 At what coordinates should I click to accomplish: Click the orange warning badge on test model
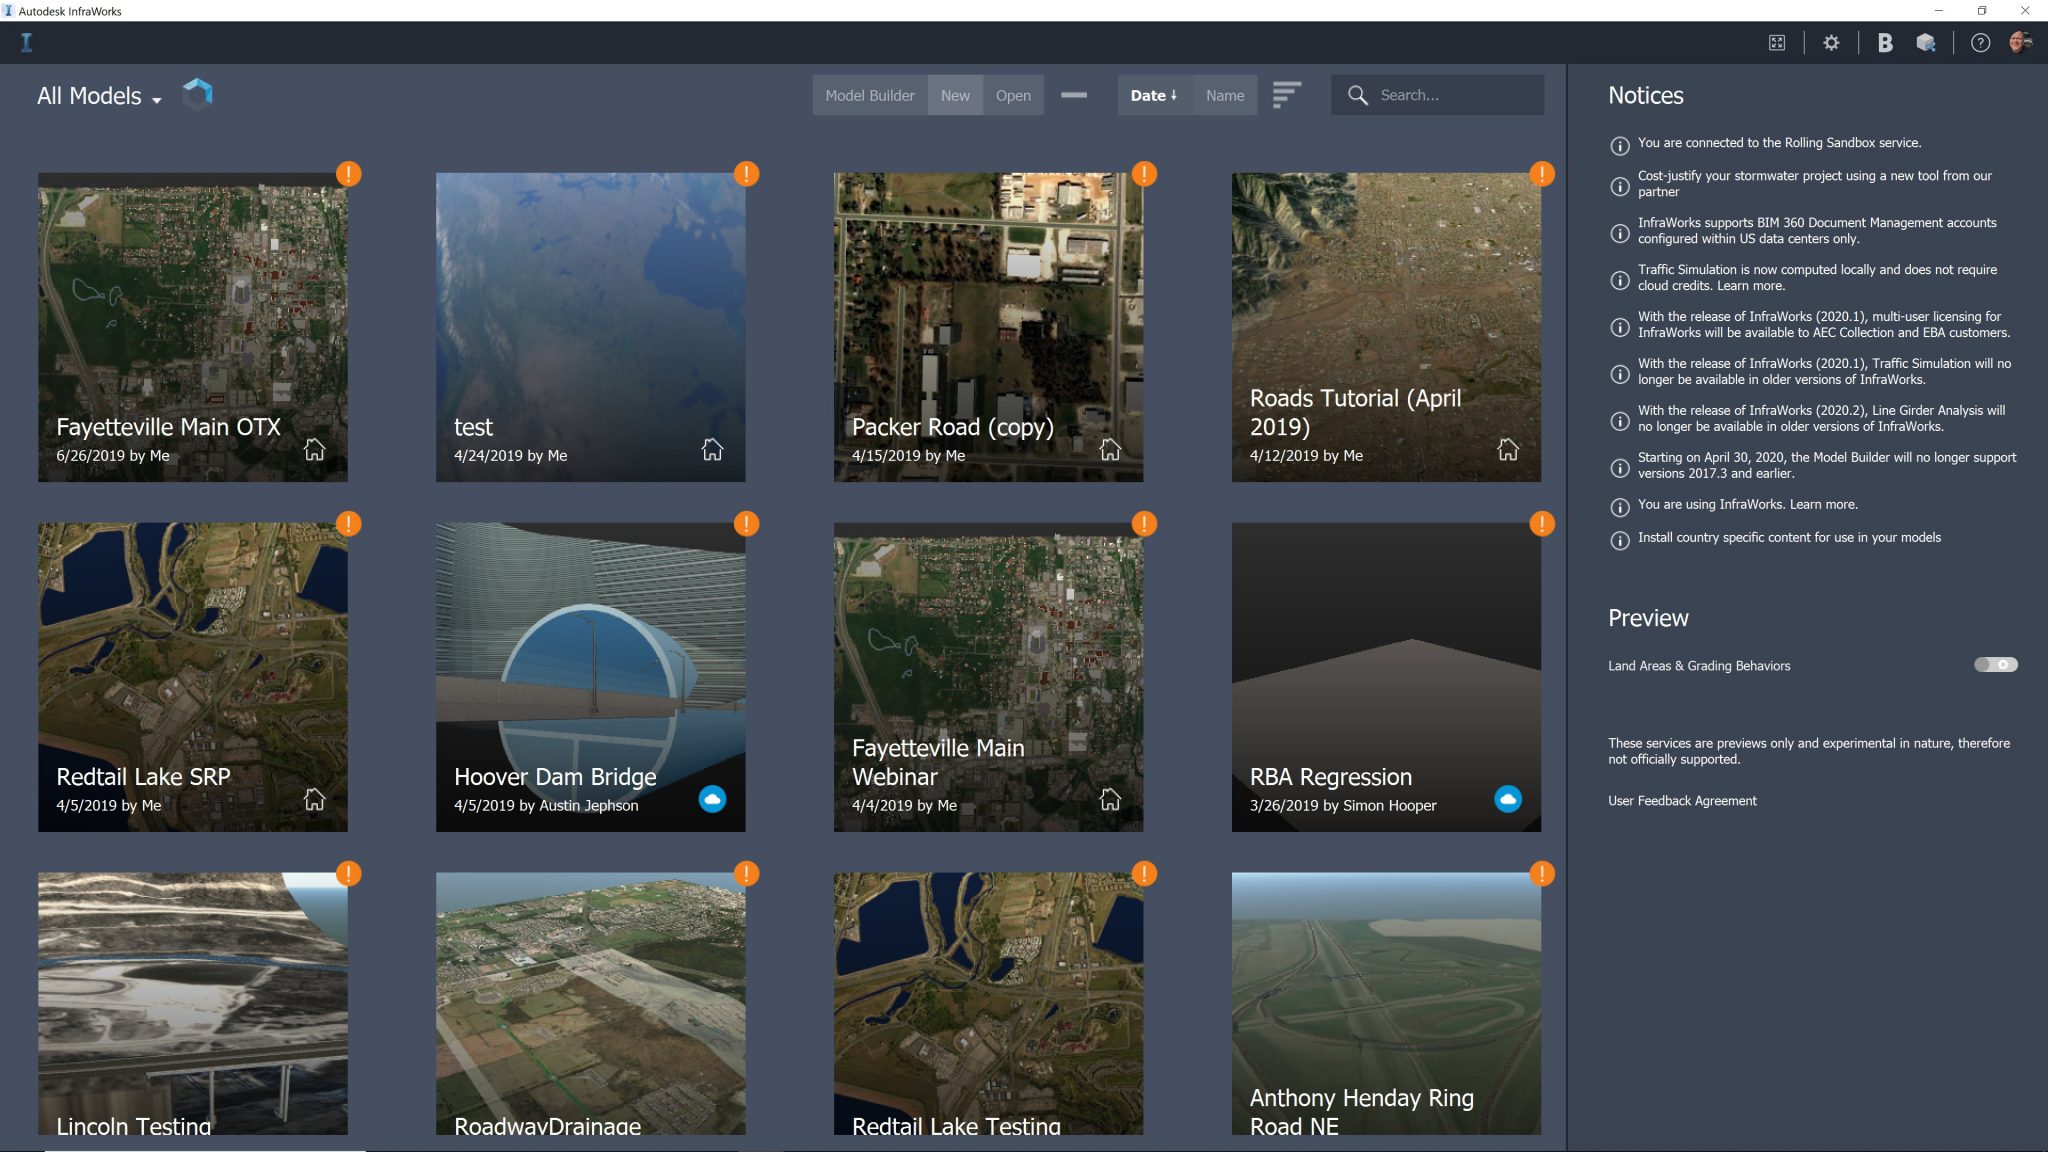point(746,174)
